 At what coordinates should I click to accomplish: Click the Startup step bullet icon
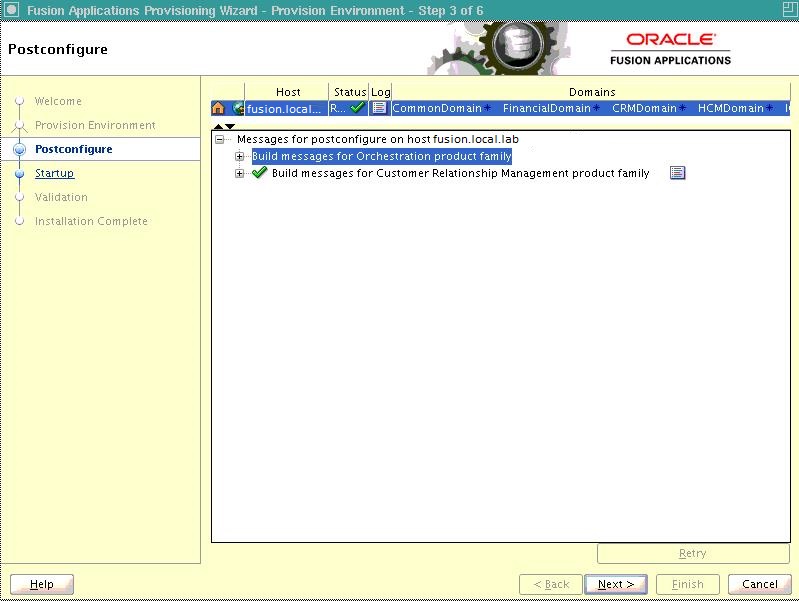[19, 173]
